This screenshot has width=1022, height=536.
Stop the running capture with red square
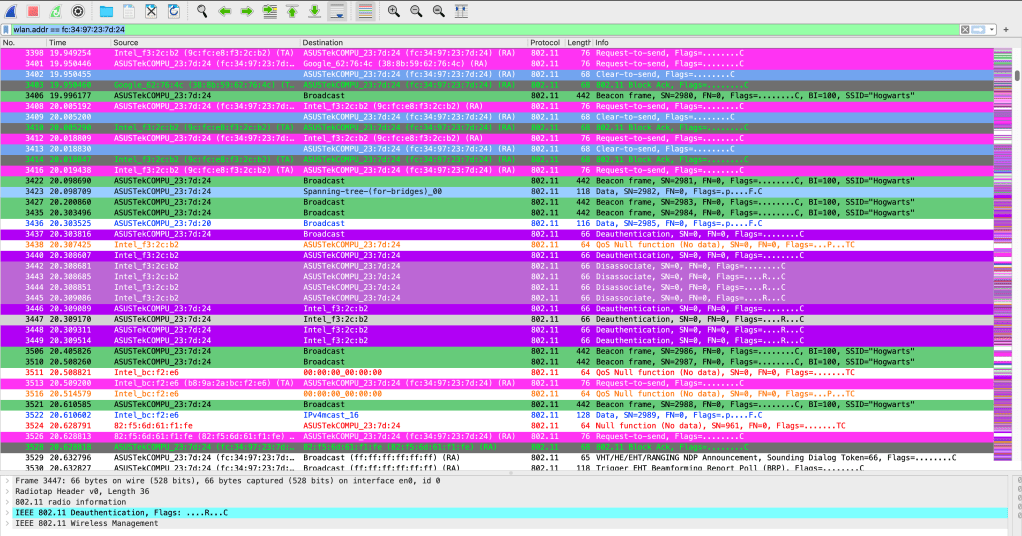pos(33,11)
